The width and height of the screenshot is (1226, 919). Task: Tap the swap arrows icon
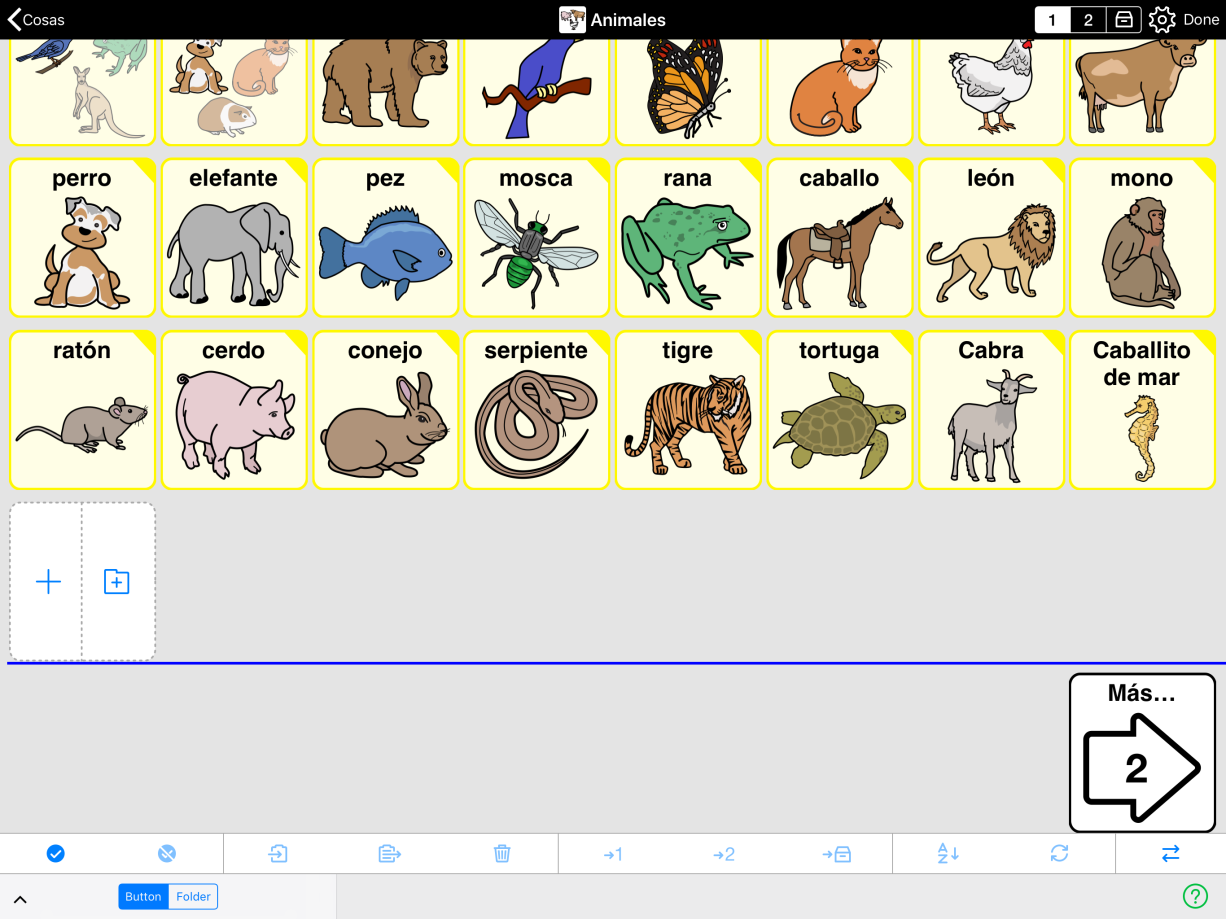tap(1171, 853)
